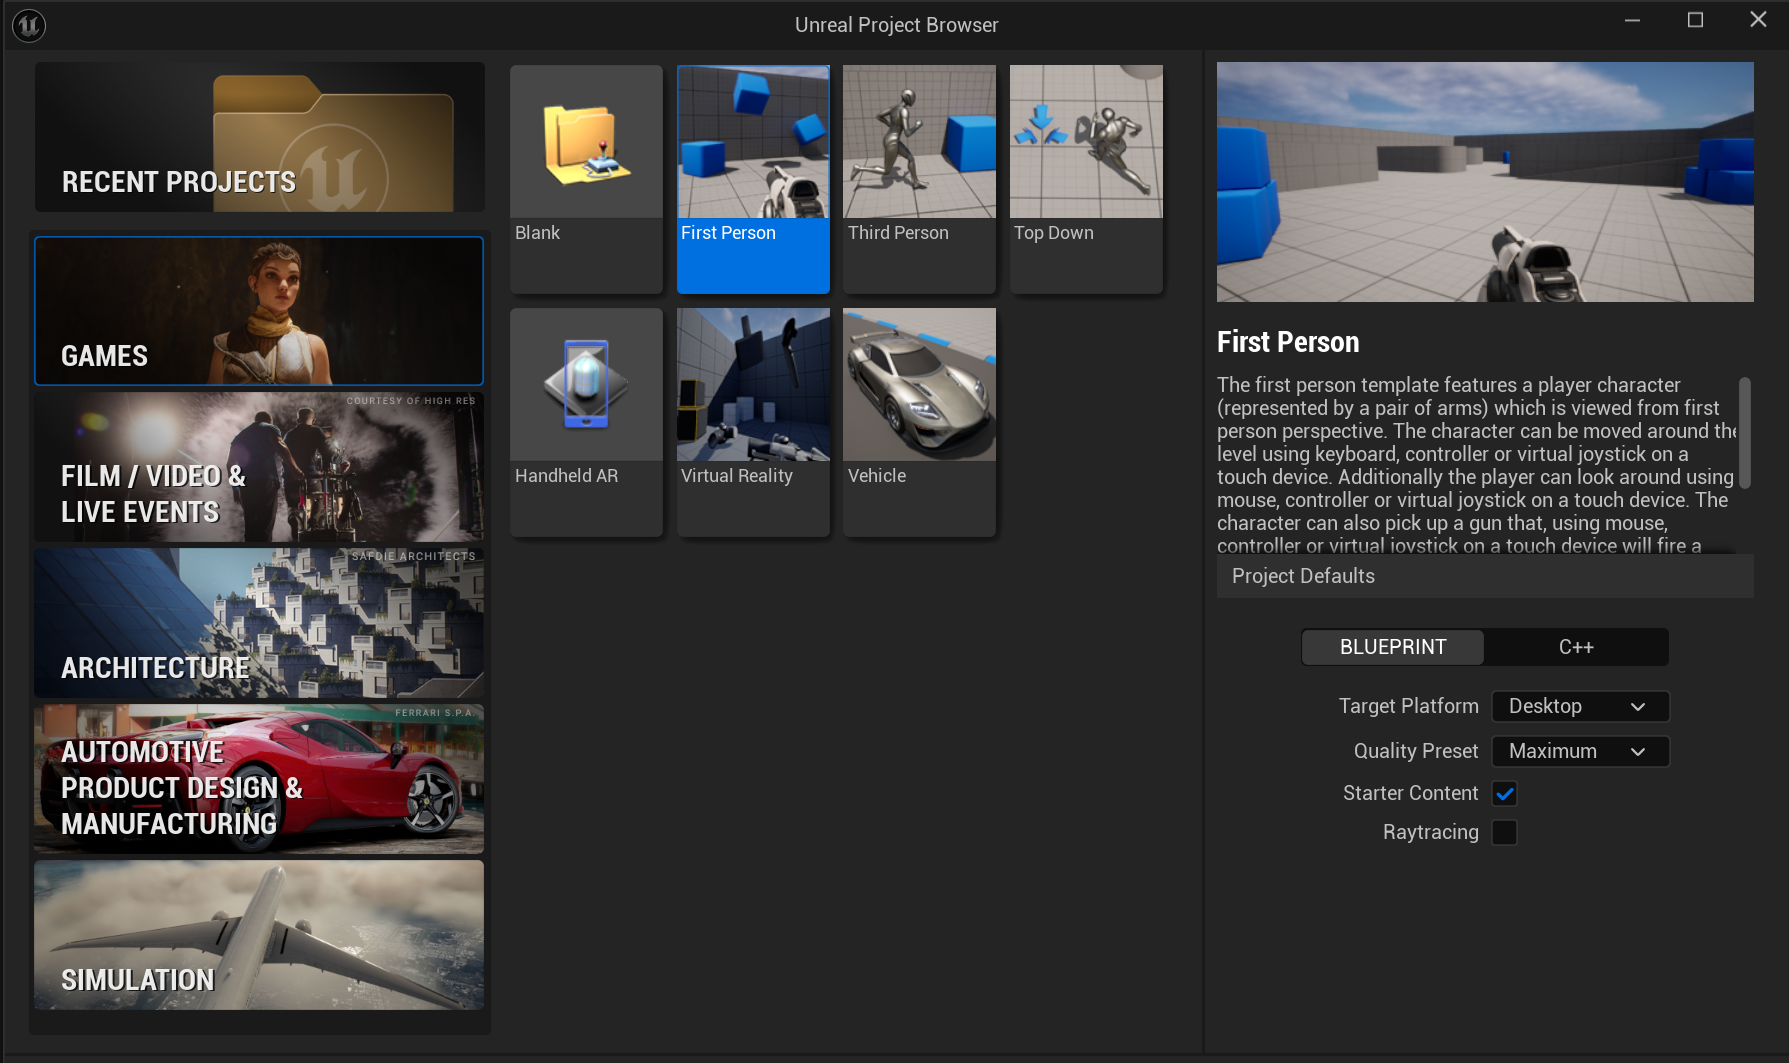Open the Quality Preset dropdown

click(1580, 751)
